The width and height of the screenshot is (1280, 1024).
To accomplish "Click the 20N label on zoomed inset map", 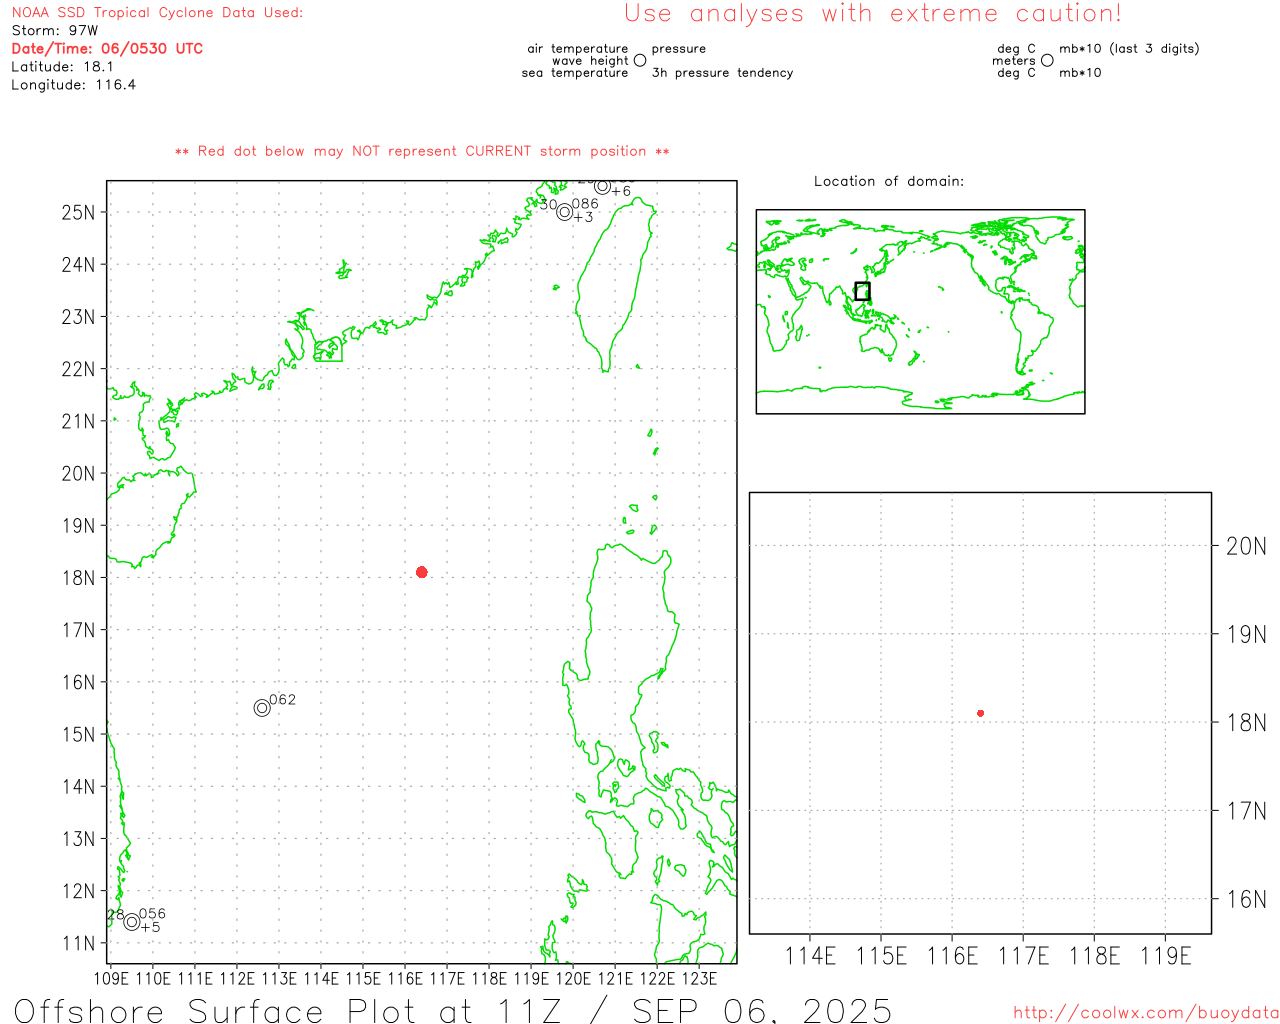I will [x=1246, y=546].
